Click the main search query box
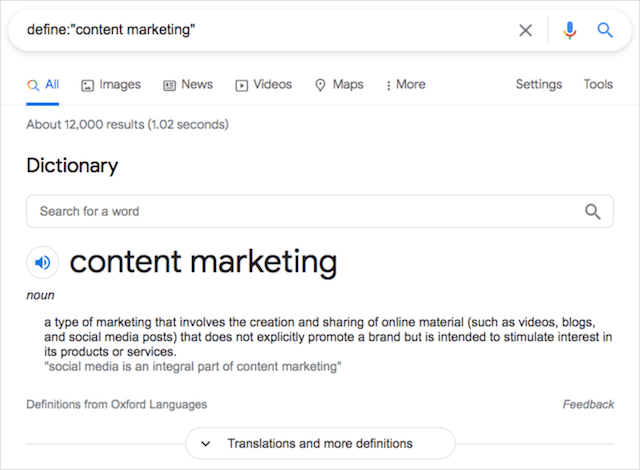Viewport: 640px width, 470px height. pos(260,30)
